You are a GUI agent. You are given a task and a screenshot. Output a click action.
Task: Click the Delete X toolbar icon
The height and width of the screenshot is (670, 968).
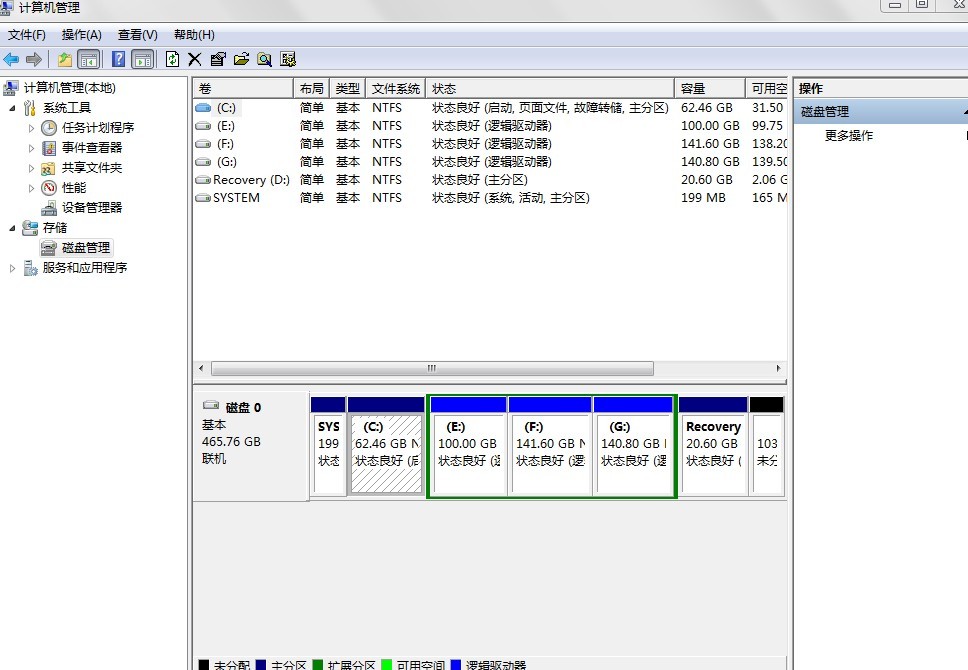coord(194,59)
